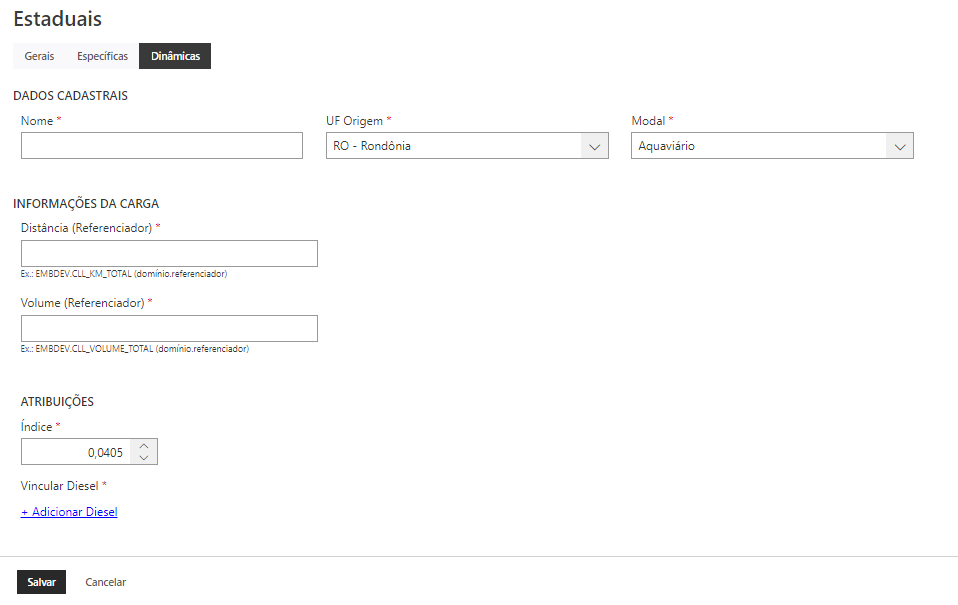Decrease Índice with the down arrow
This screenshot has height=605, width=958.
click(x=145, y=458)
